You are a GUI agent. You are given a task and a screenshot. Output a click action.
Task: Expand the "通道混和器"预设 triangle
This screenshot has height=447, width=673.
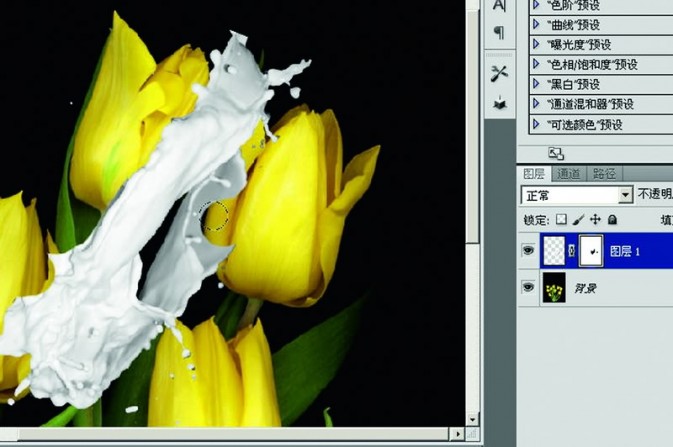click(536, 103)
